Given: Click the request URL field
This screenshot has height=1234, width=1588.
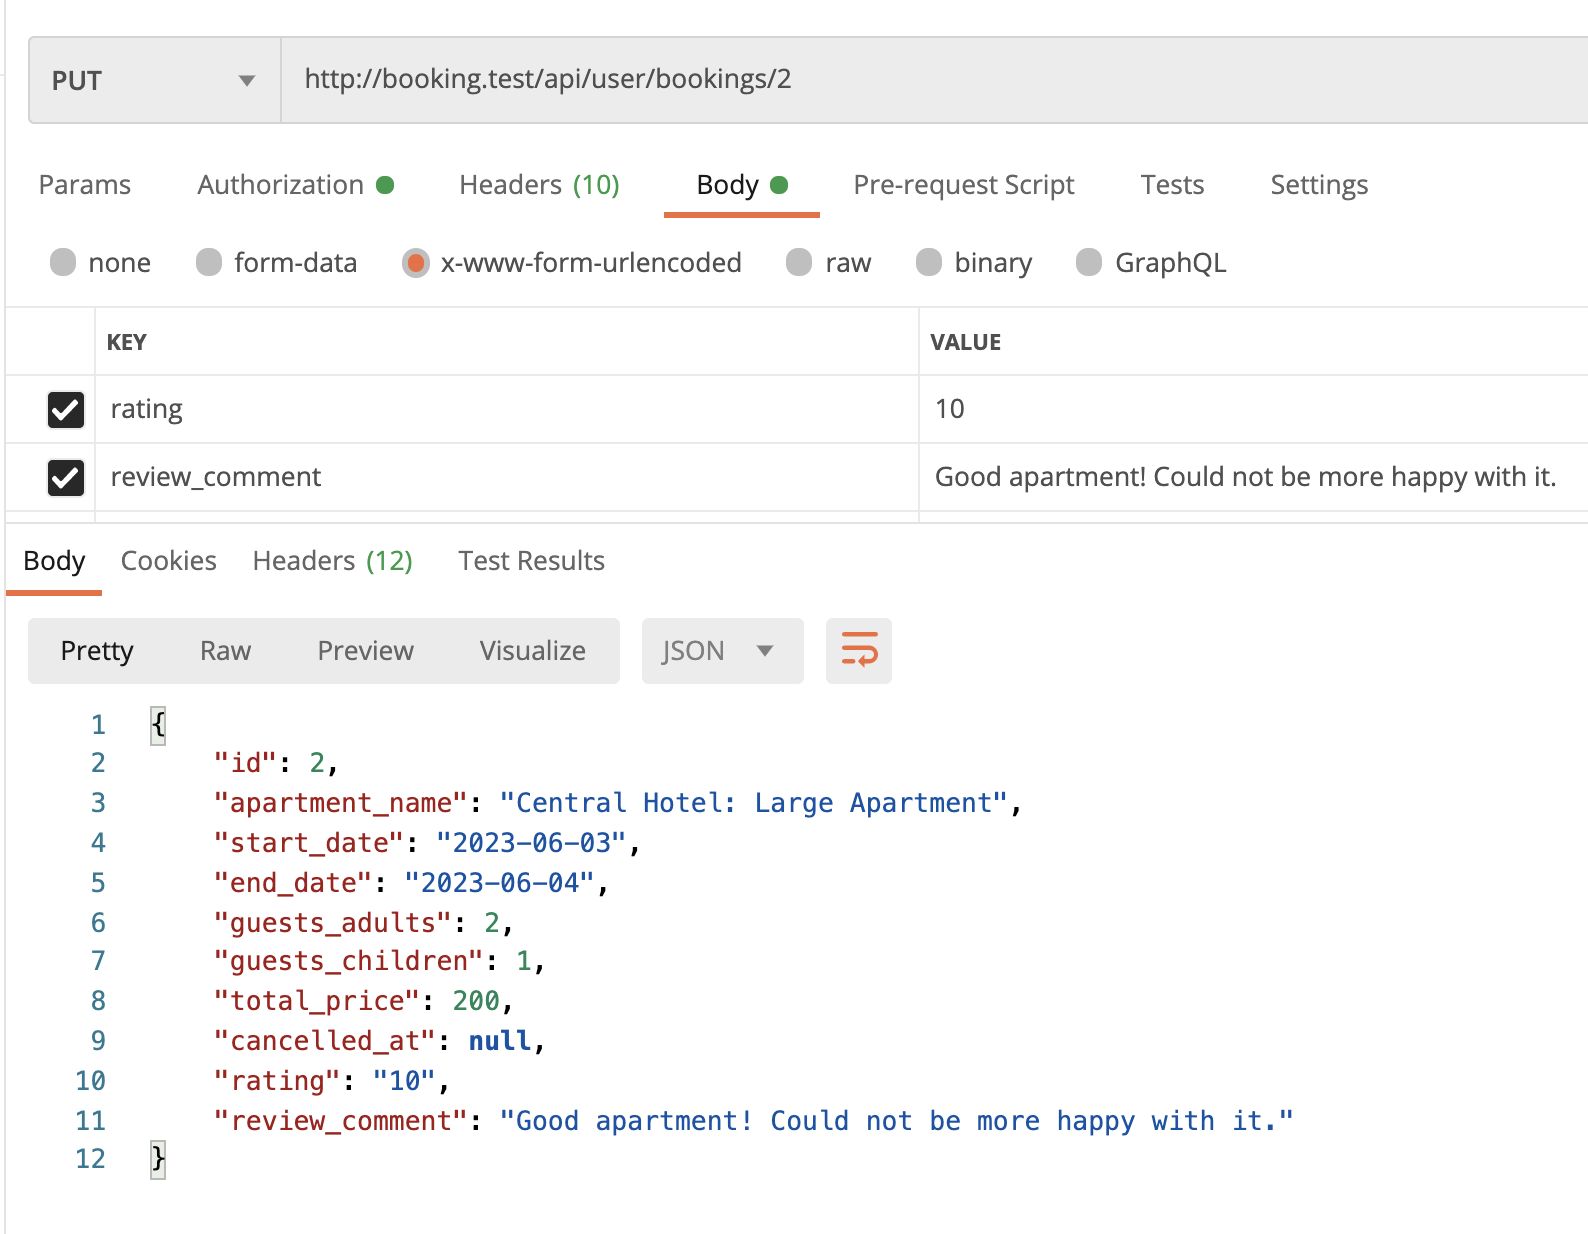Looking at the screenshot, I should tap(934, 81).
